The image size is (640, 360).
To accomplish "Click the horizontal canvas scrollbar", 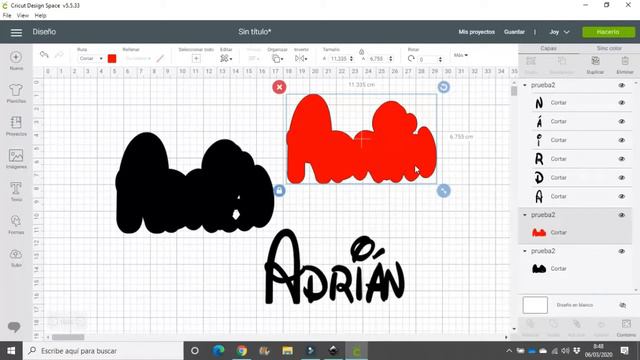I will pyautogui.click(x=68, y=337).
